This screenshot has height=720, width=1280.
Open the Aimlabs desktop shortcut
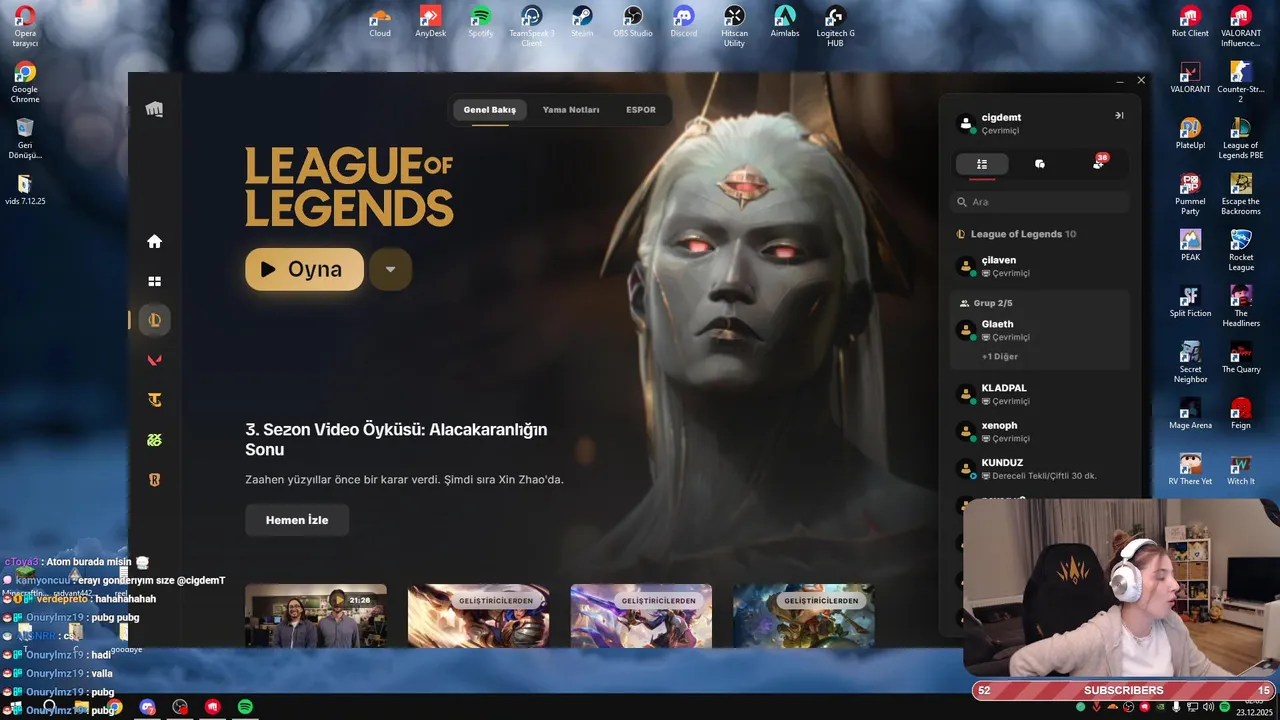click(785, 22)
